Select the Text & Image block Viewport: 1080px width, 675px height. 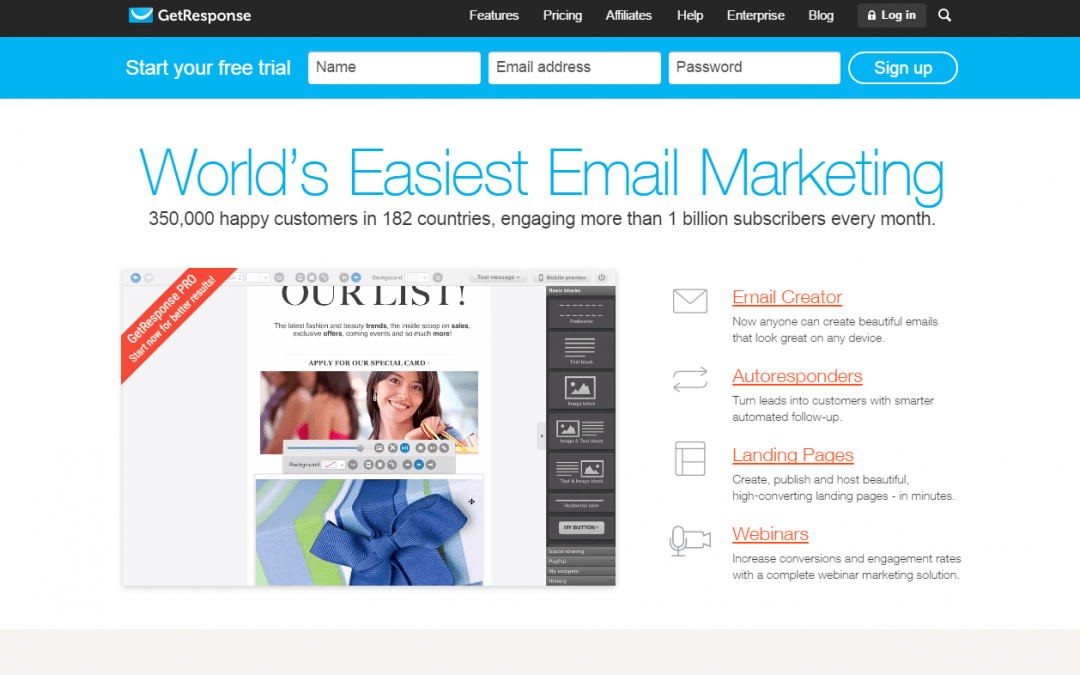tap(581, 471)
